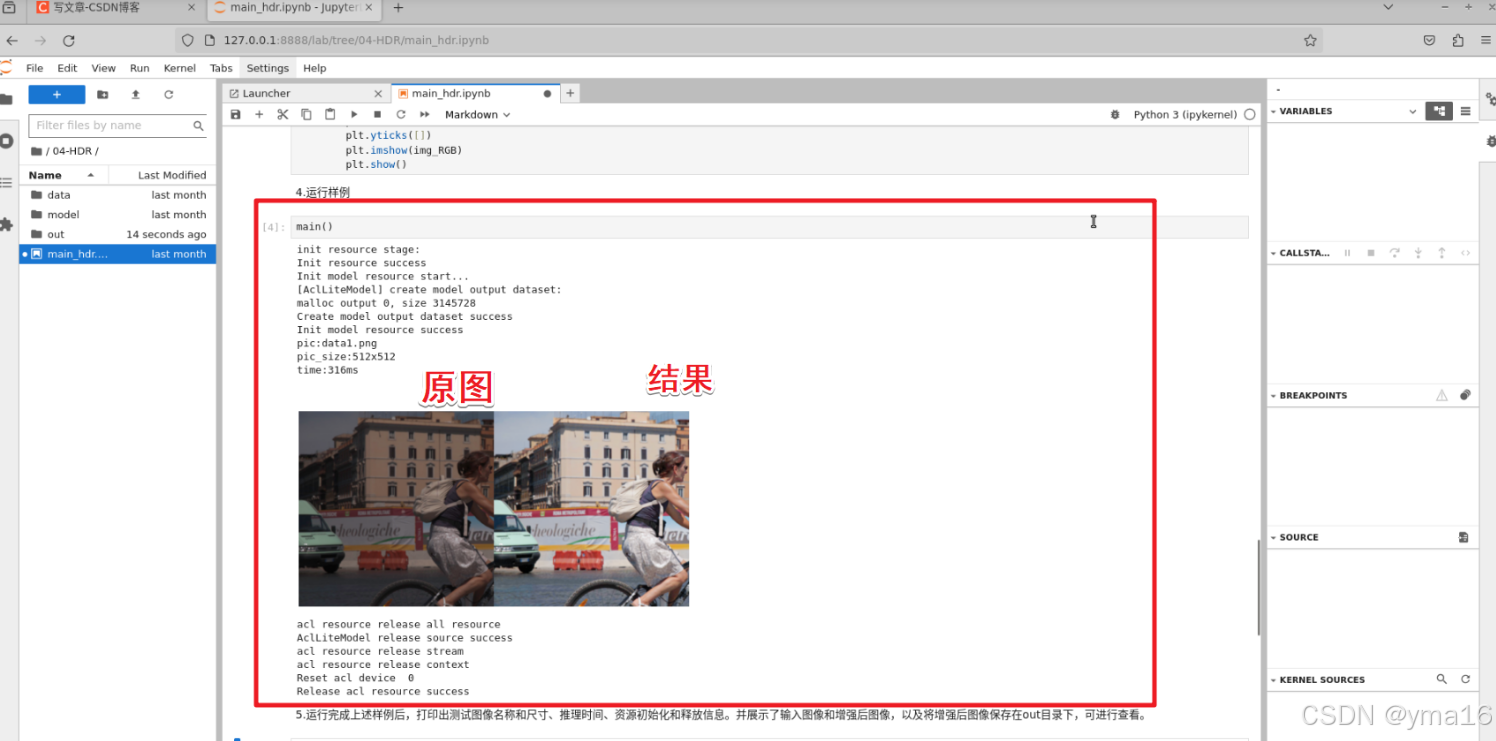Screen dimensions: 1496x741
Task: Save the notebook with the floppy disk icon
Action: pos(236,115)
